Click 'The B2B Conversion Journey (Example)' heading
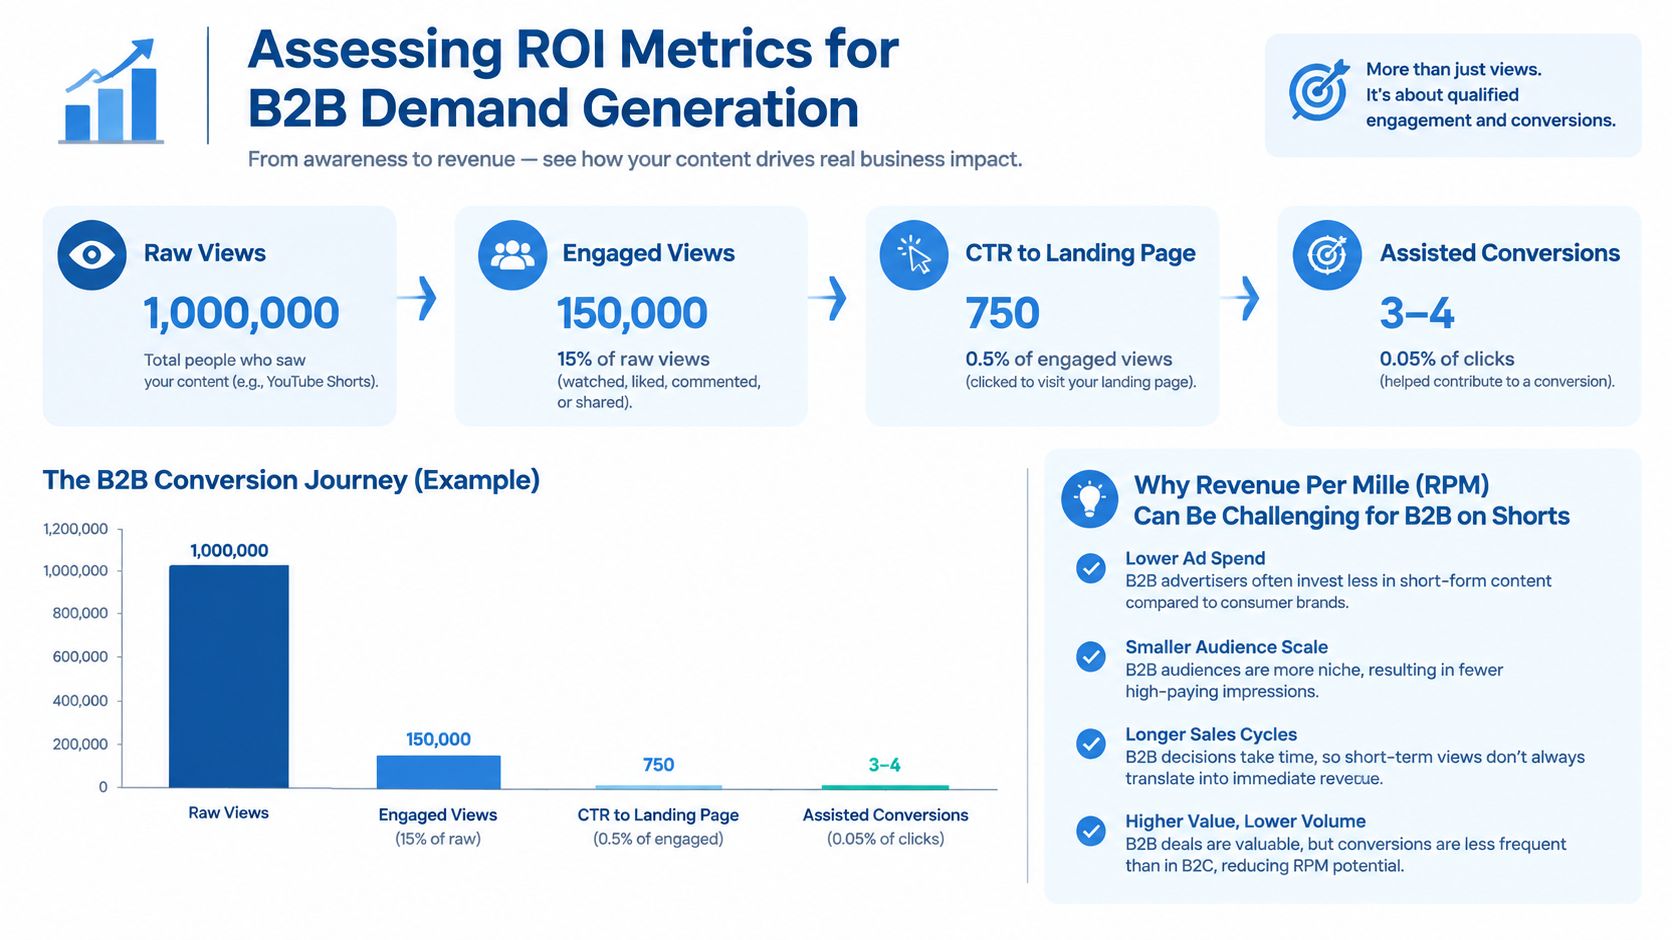Screen dimensions: 1672x940 pos(291,480)
